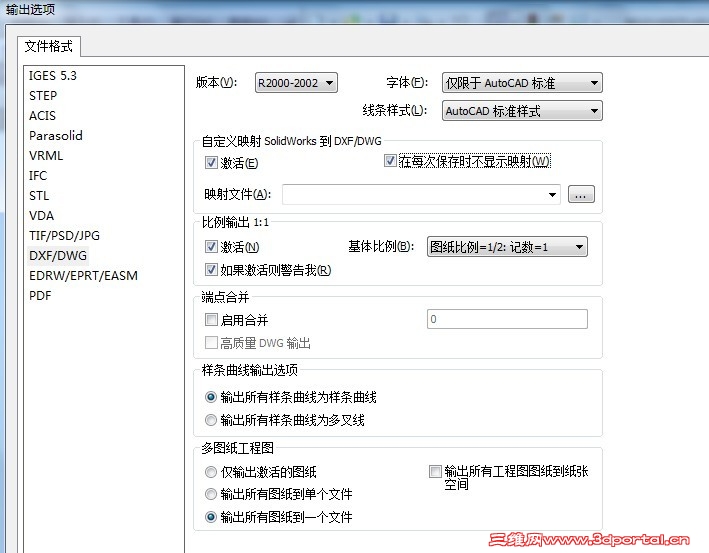Toggle 如果激活则警告我 checkbox

click(x=211, y=269)
